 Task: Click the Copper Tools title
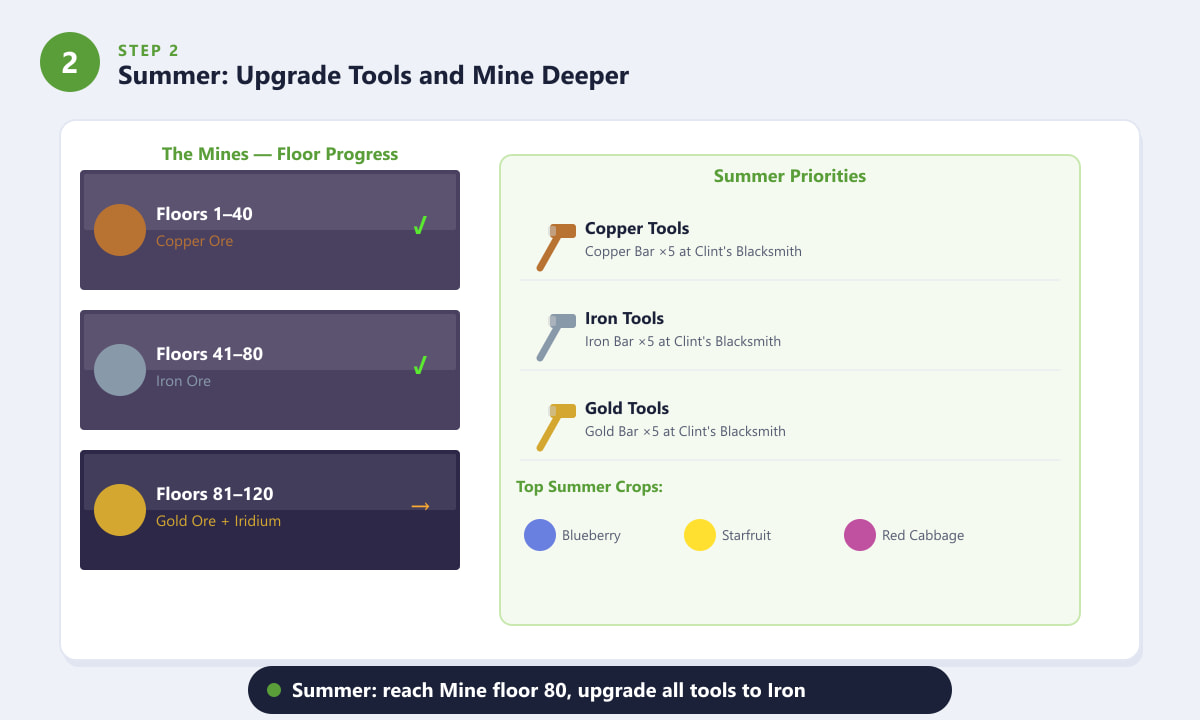(637, 229)
